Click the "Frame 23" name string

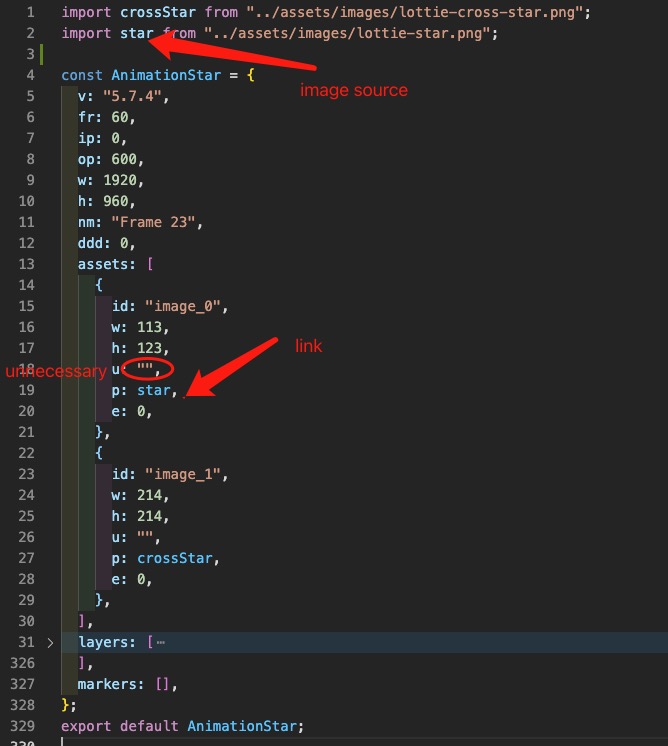(x=154, y=222)
